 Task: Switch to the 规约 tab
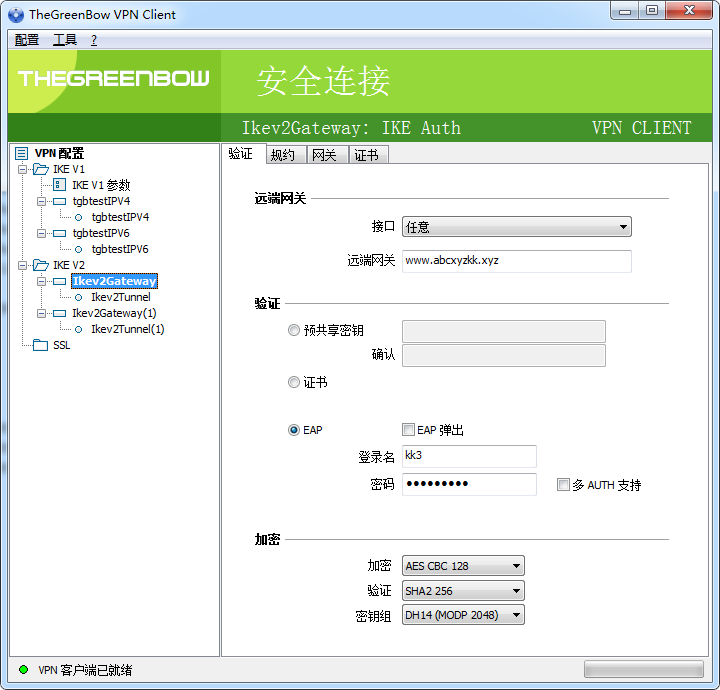tap(285, 155)
